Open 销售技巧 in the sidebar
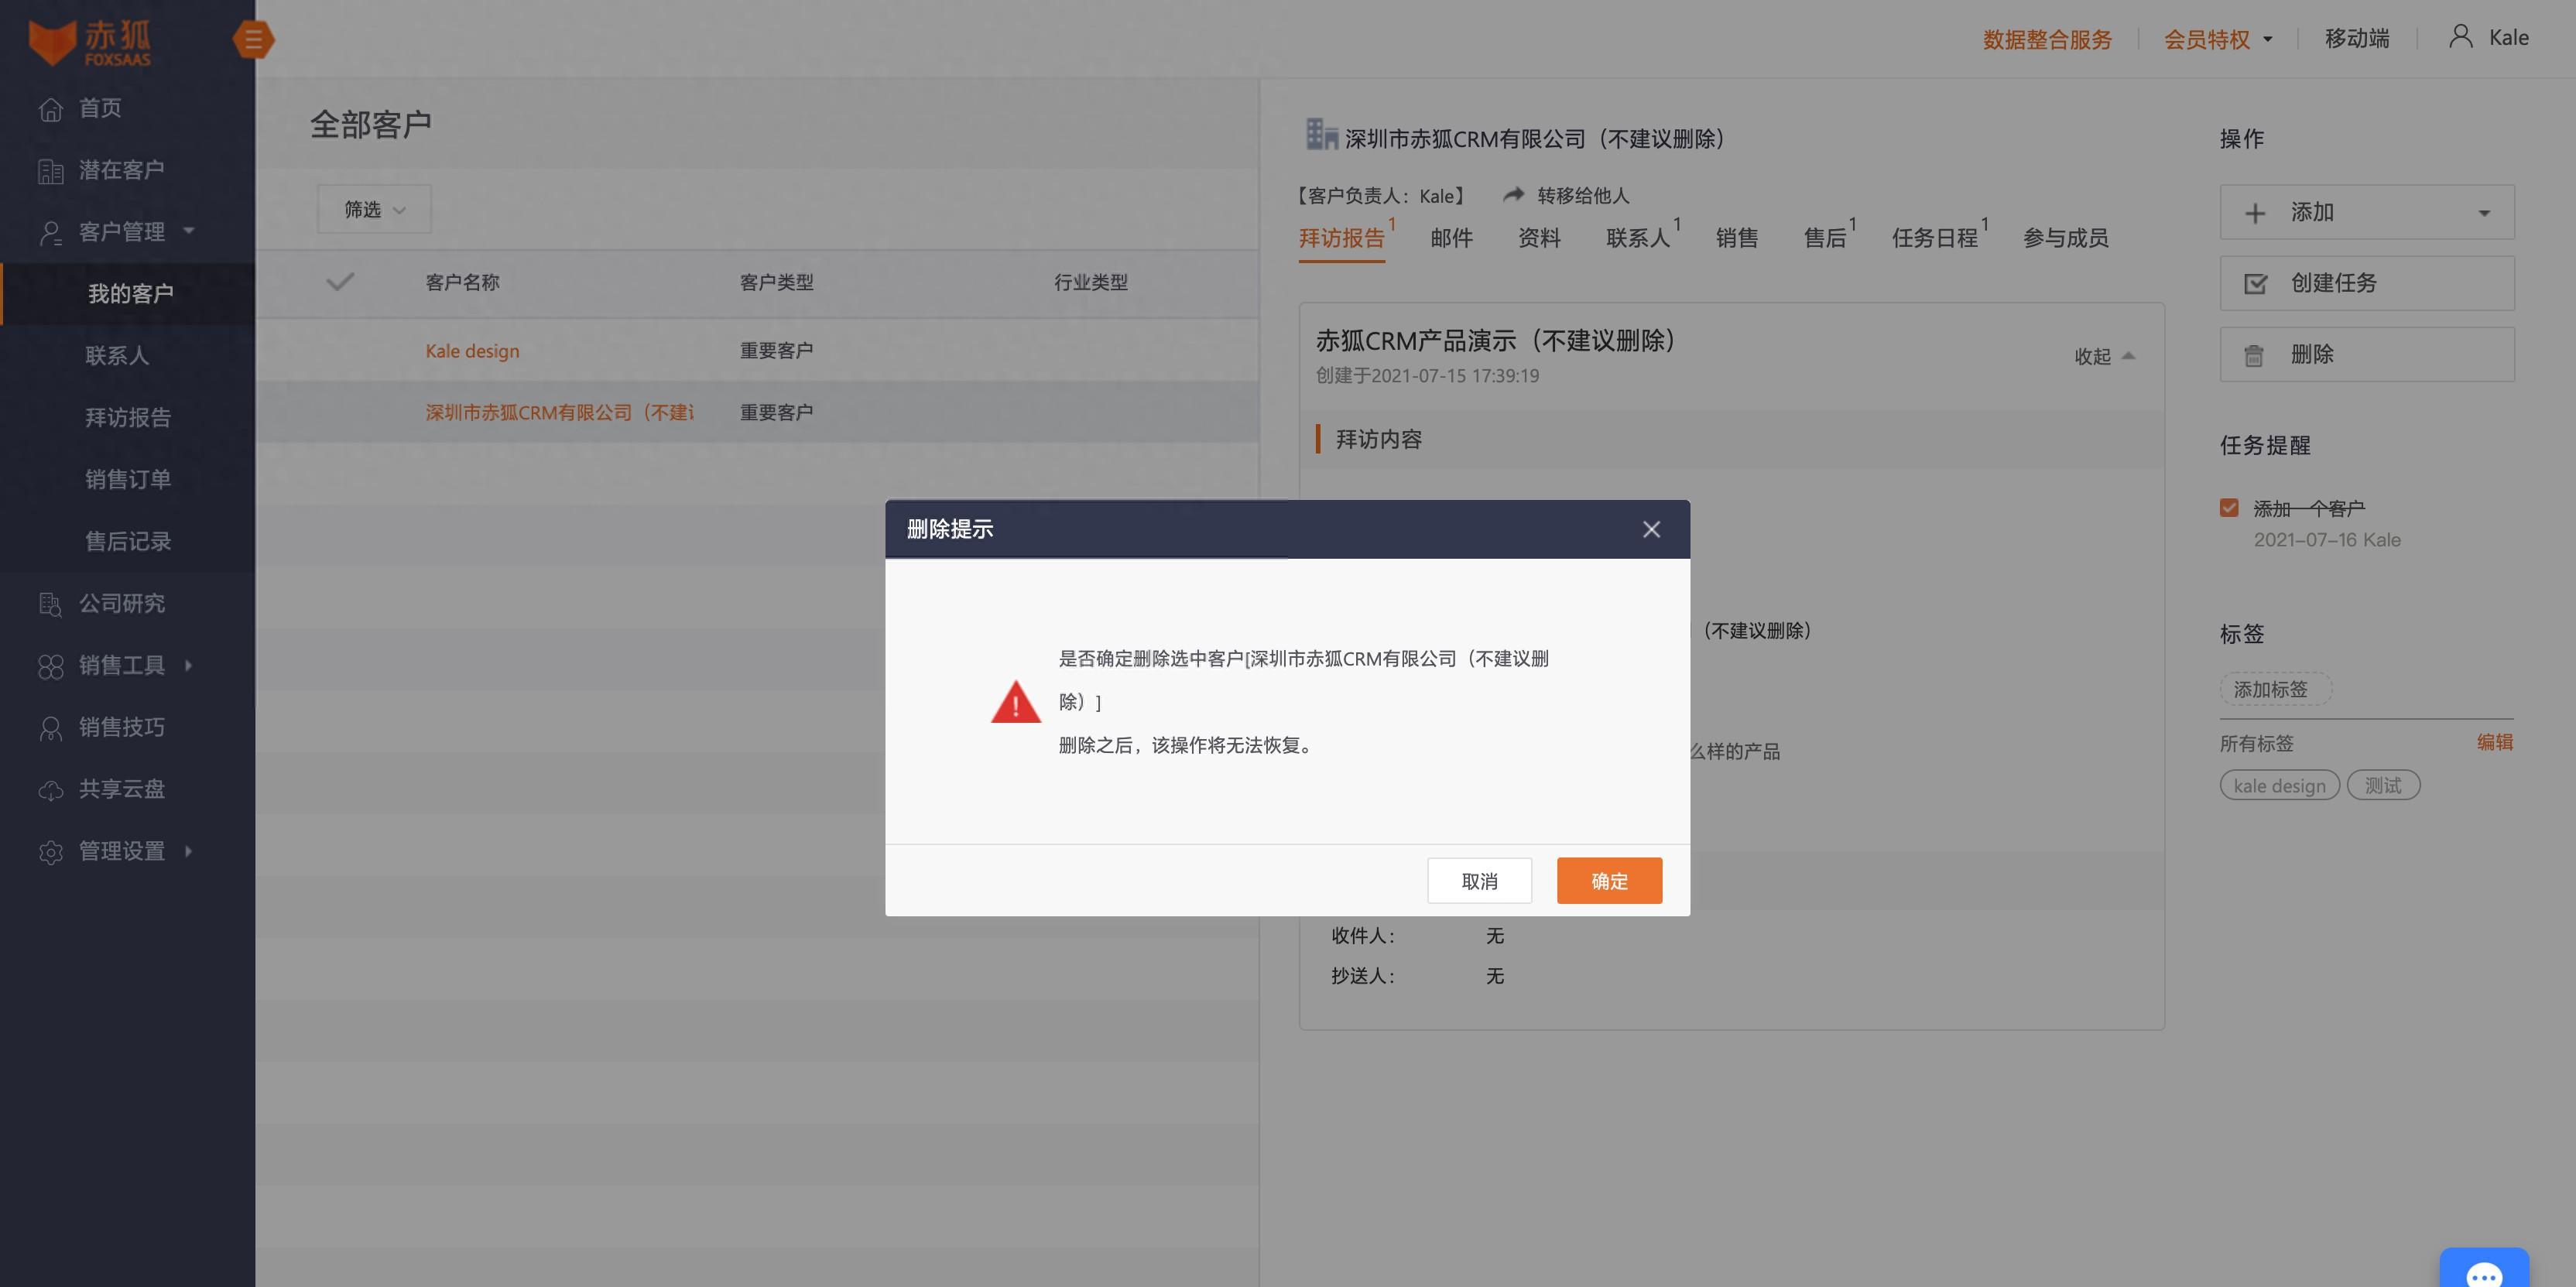The width and height of the screenshot is (2576, 1287). 121,727
